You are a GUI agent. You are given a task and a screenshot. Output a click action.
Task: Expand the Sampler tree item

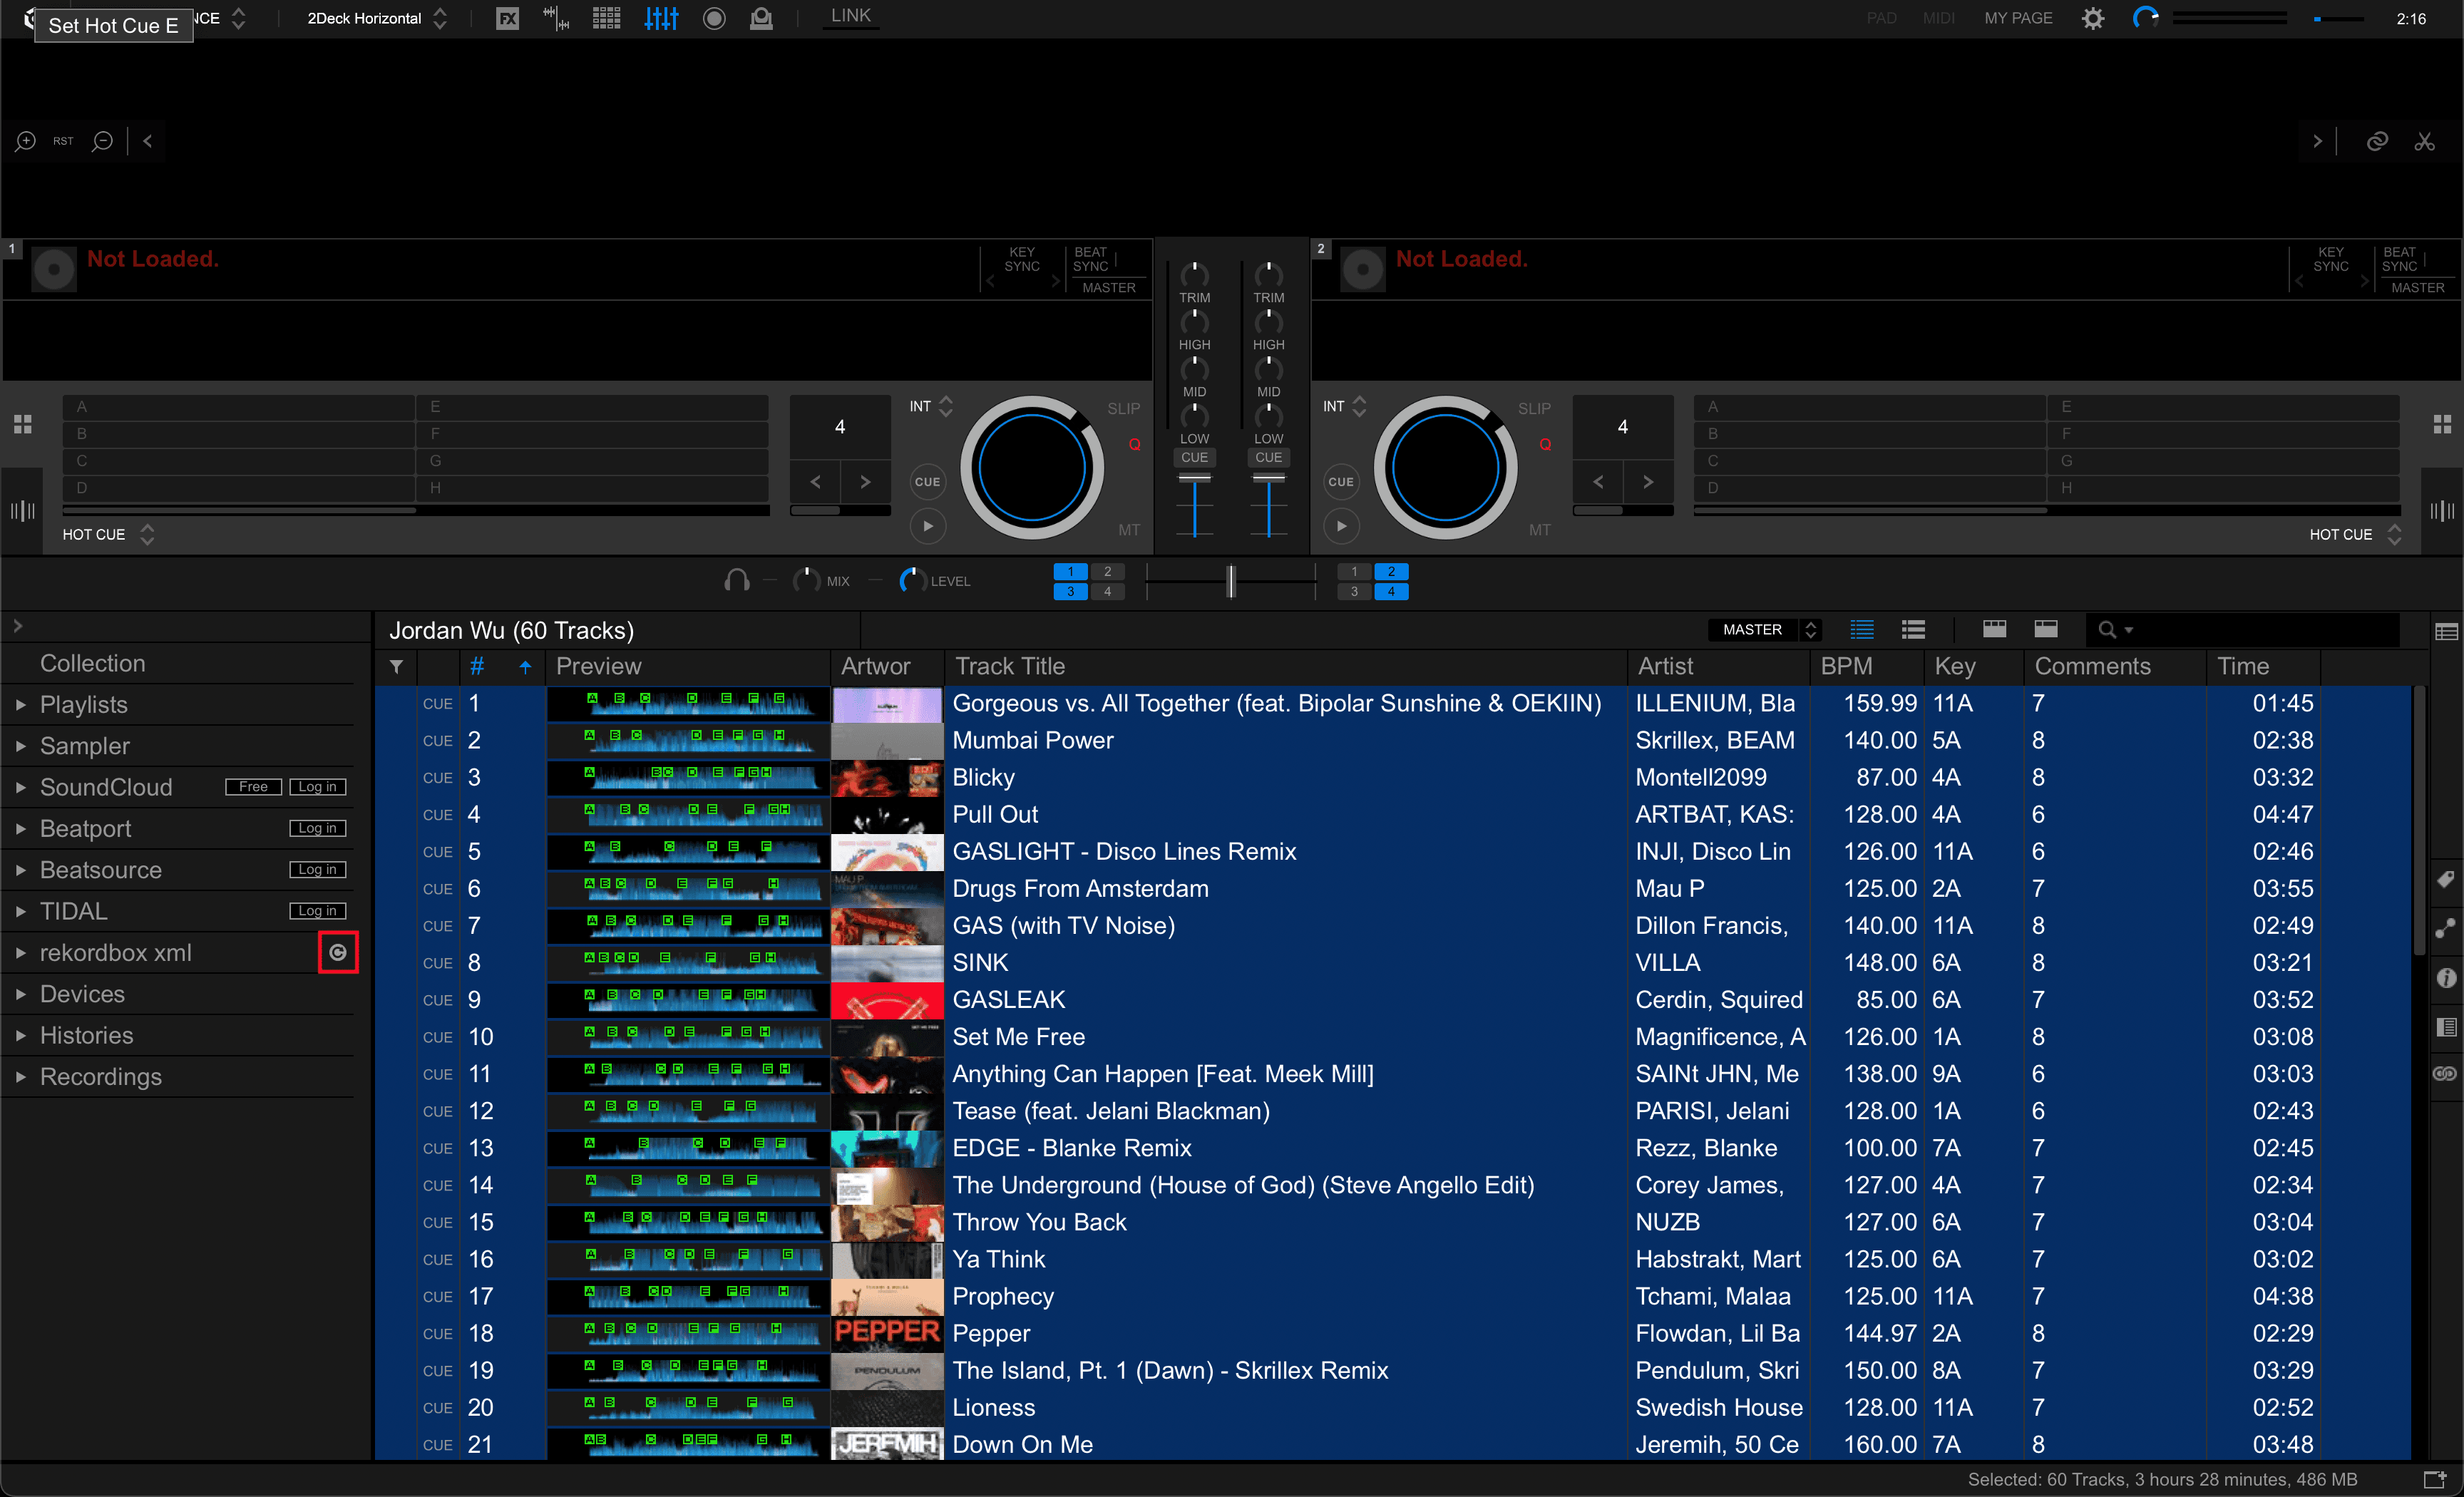21,746
